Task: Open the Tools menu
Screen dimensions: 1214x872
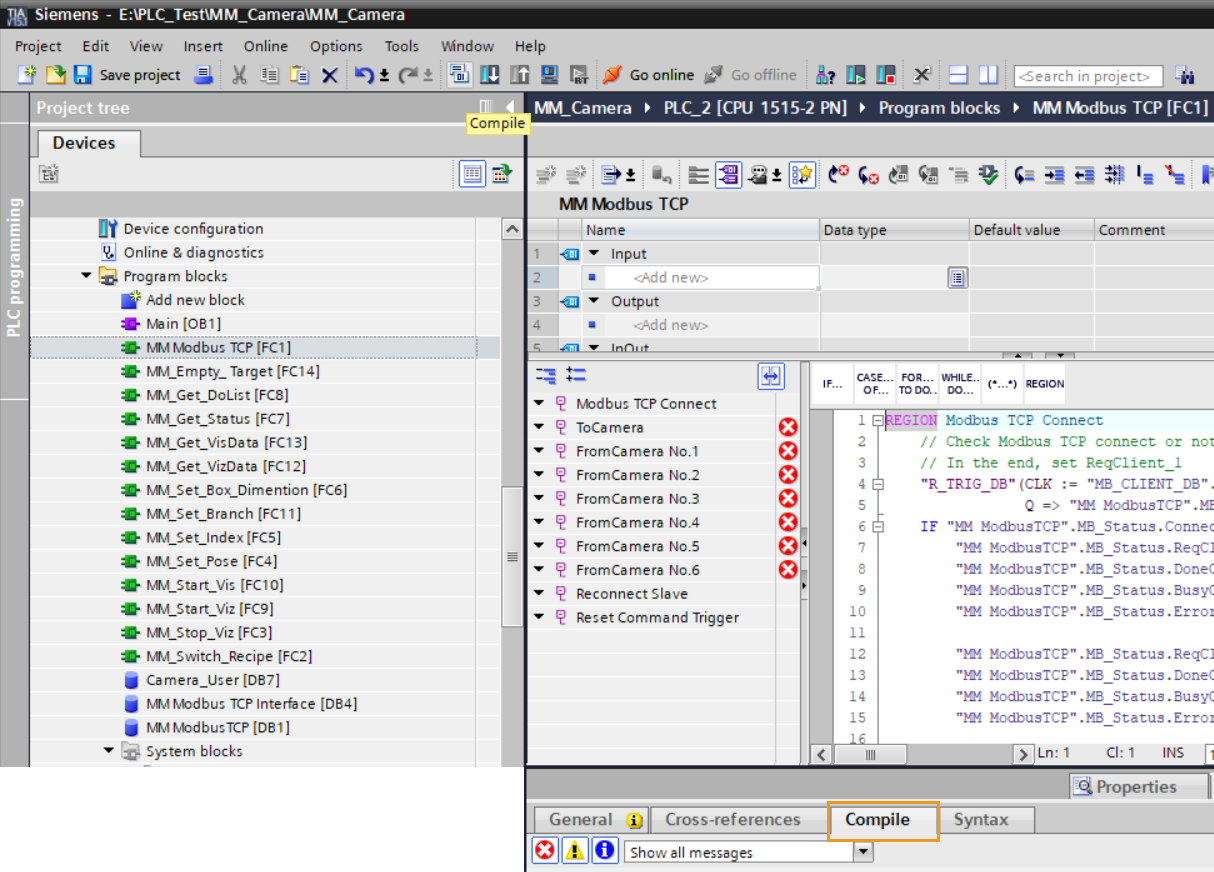Action: point(401,45)
